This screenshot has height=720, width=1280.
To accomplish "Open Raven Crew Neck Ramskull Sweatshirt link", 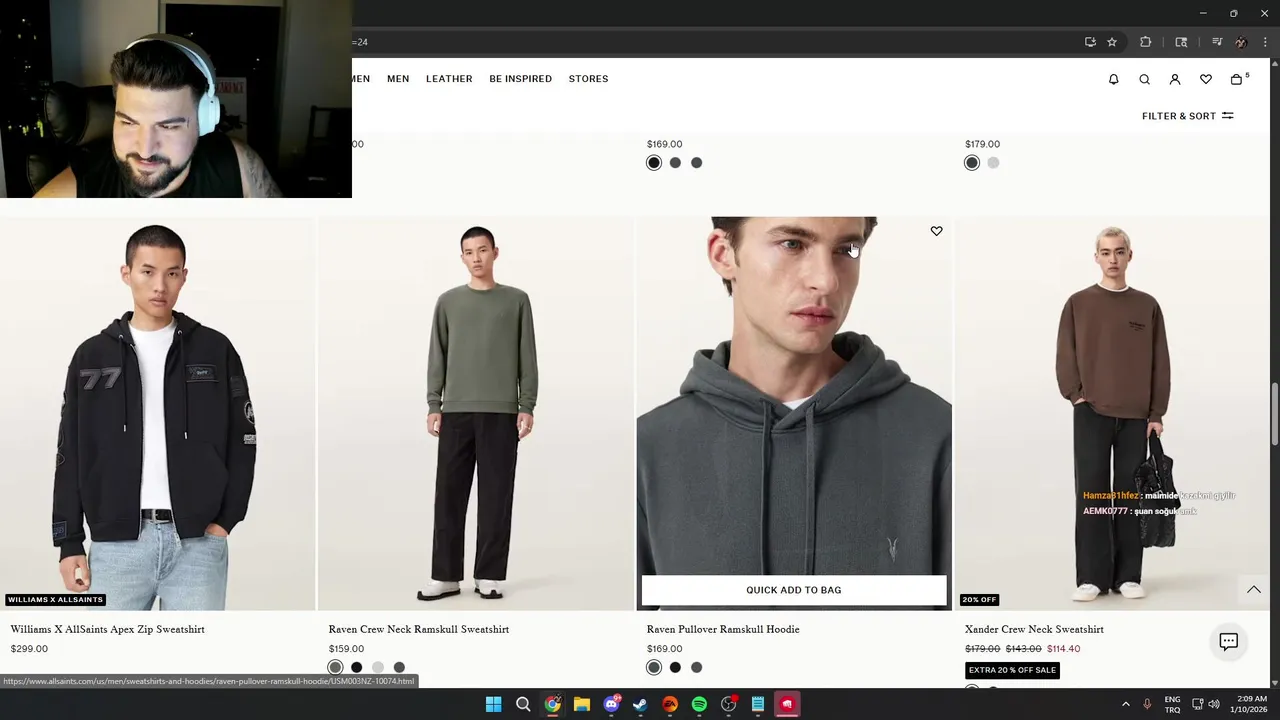I will pyautogui.click(x=419, y=629).
